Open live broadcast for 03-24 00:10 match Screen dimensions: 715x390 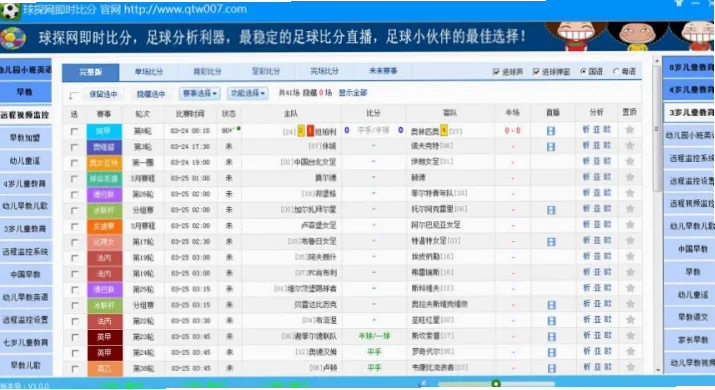(551, 131)
